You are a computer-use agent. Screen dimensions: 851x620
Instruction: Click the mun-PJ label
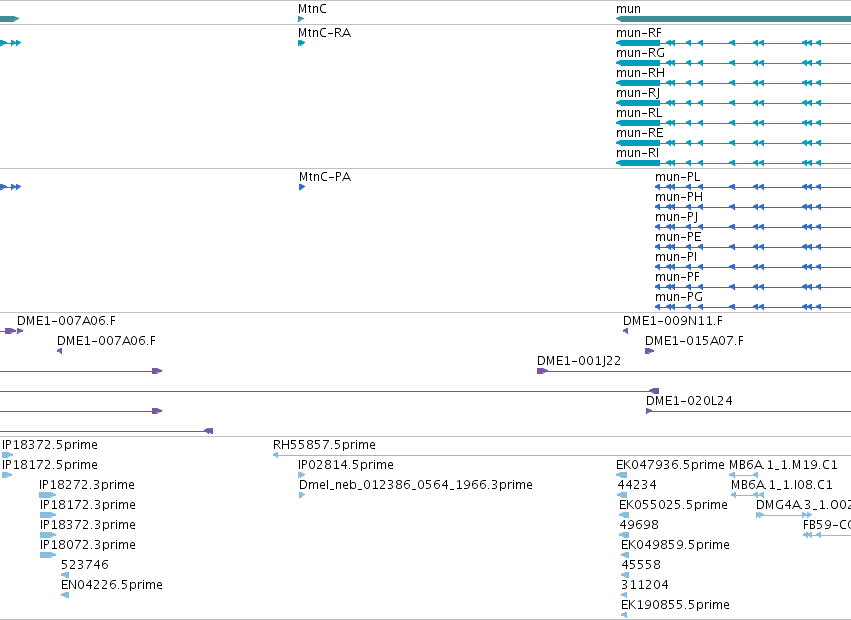click(x=677, y=217)
